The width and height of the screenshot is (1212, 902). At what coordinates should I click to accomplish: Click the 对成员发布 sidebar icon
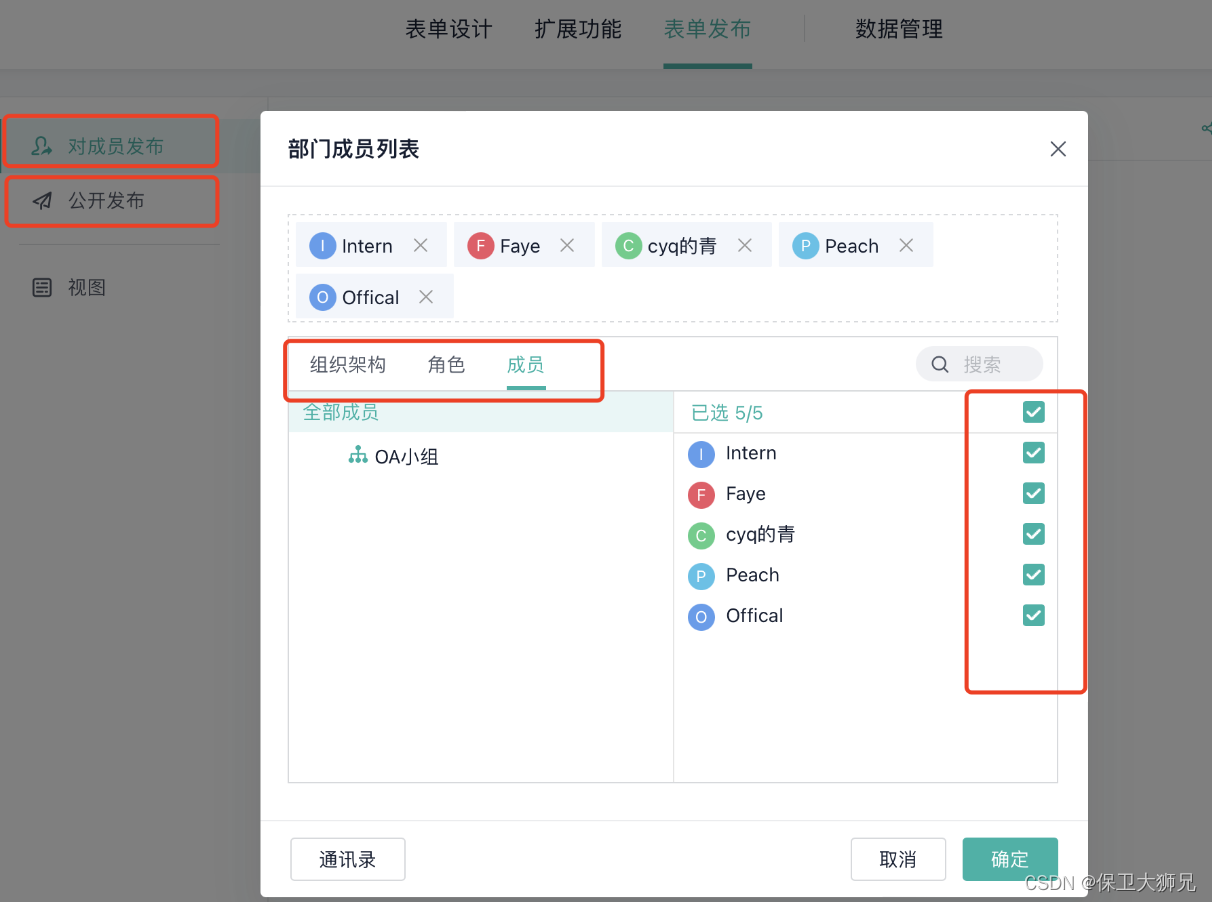pos(41,146)
